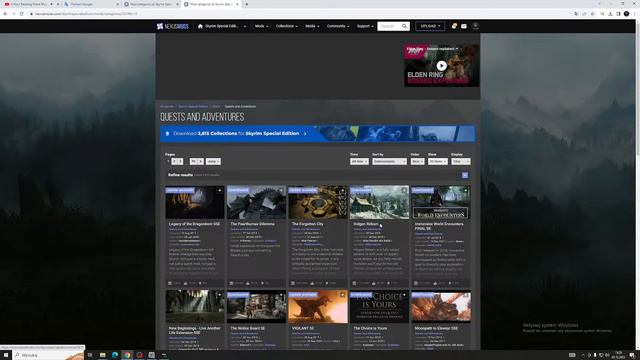
Task: Open Moonpath to Elsweyr thumbnail image
Action: click(441, 307)
